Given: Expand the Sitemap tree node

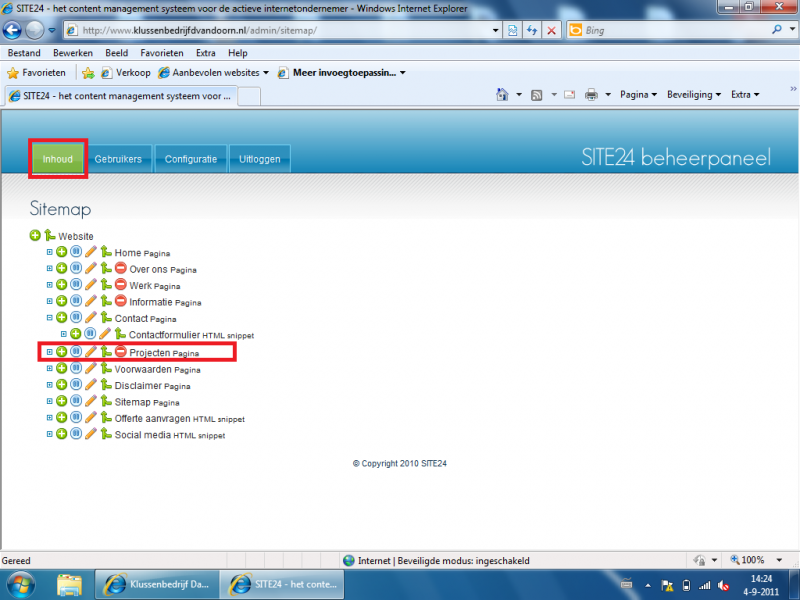Looking at the screenshot, I should tap(49, 401).
